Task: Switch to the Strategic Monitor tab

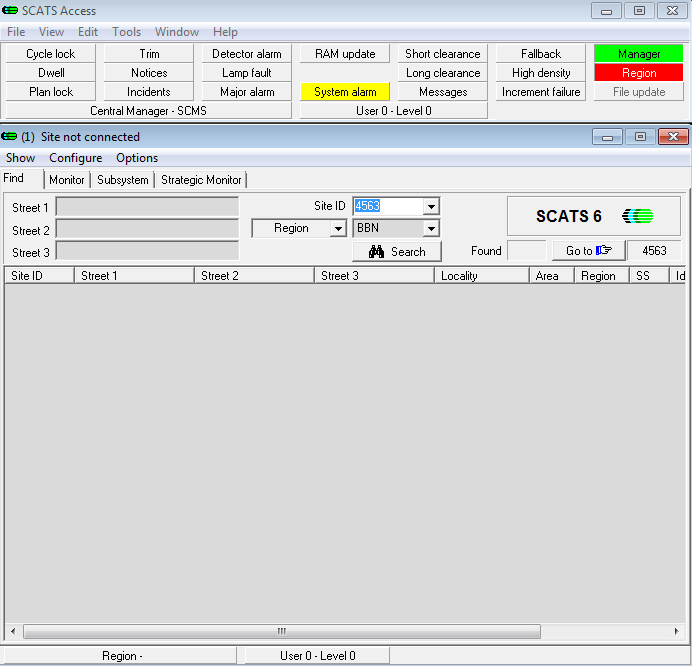Action: coord(201,180)
